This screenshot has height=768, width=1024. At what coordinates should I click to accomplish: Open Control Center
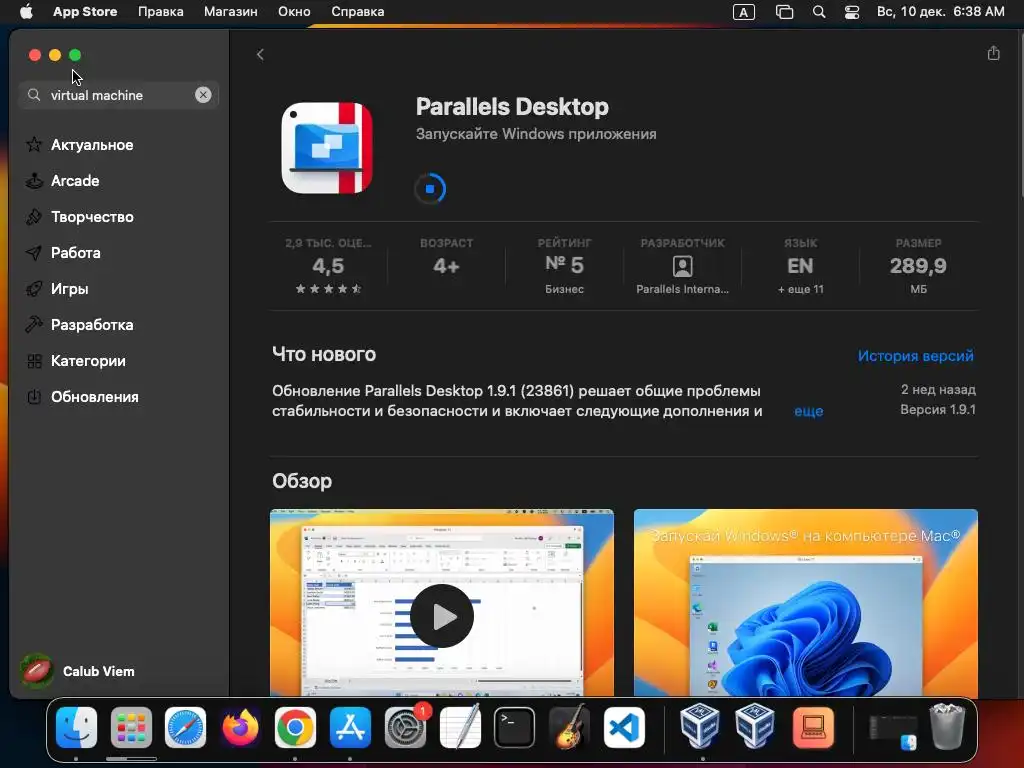852,12
